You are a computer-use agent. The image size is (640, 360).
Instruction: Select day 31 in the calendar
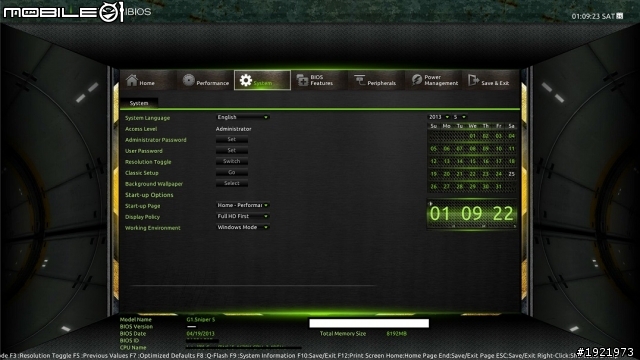tap(498, 187)
